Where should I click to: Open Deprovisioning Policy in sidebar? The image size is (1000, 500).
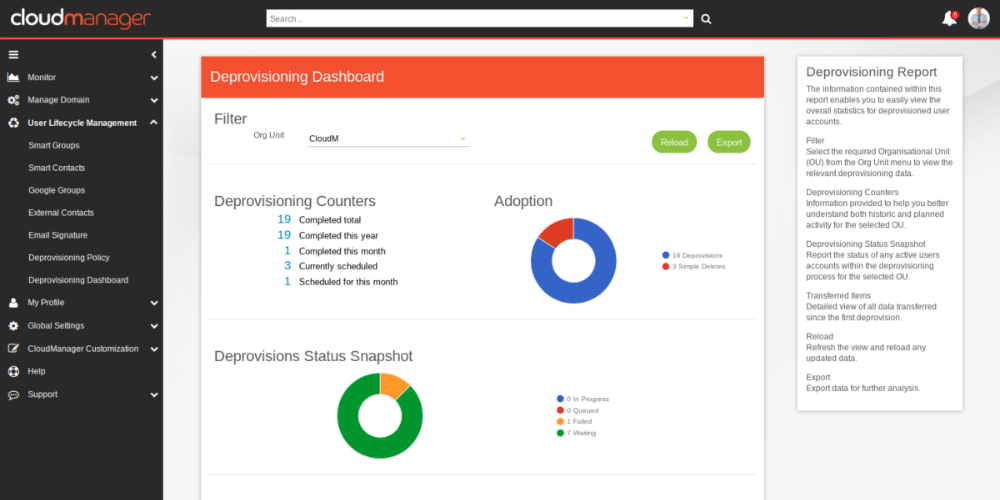tap(69, 258)
